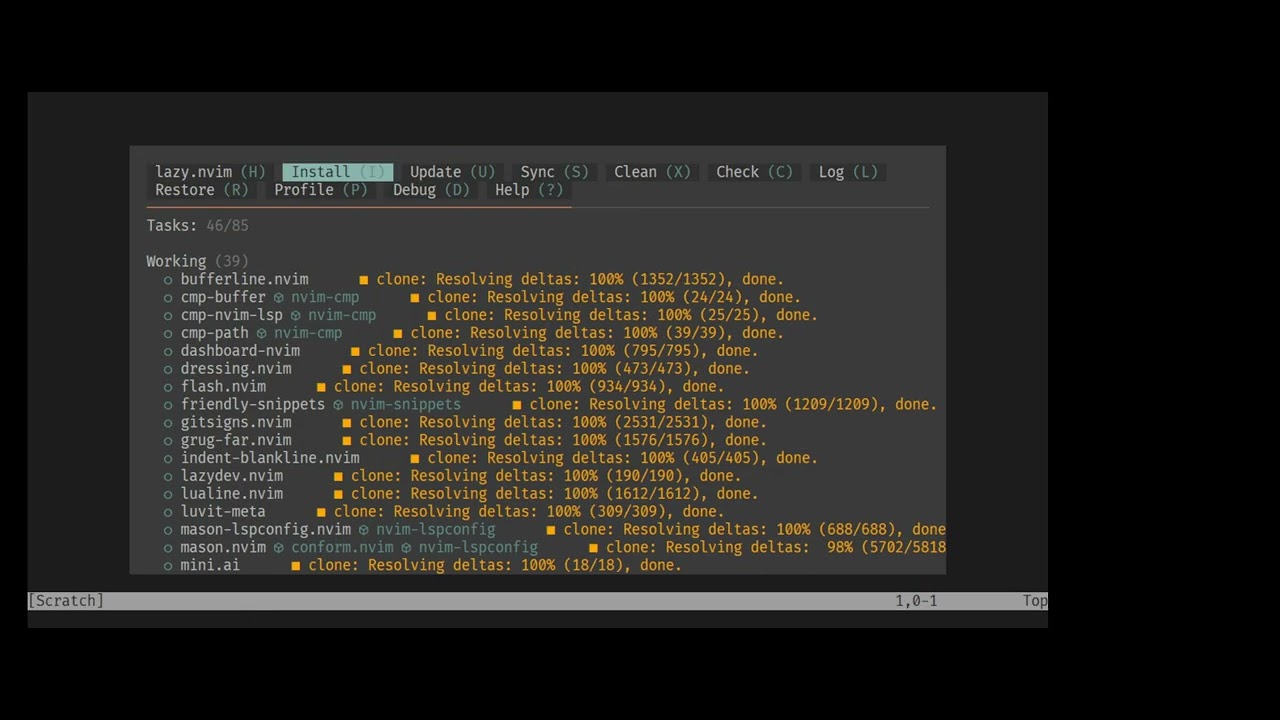The width and height of the screenshot is (1280, 720).
Task: Click the circle marker beside bufferline.nvim
Action: tap(168, 280)
